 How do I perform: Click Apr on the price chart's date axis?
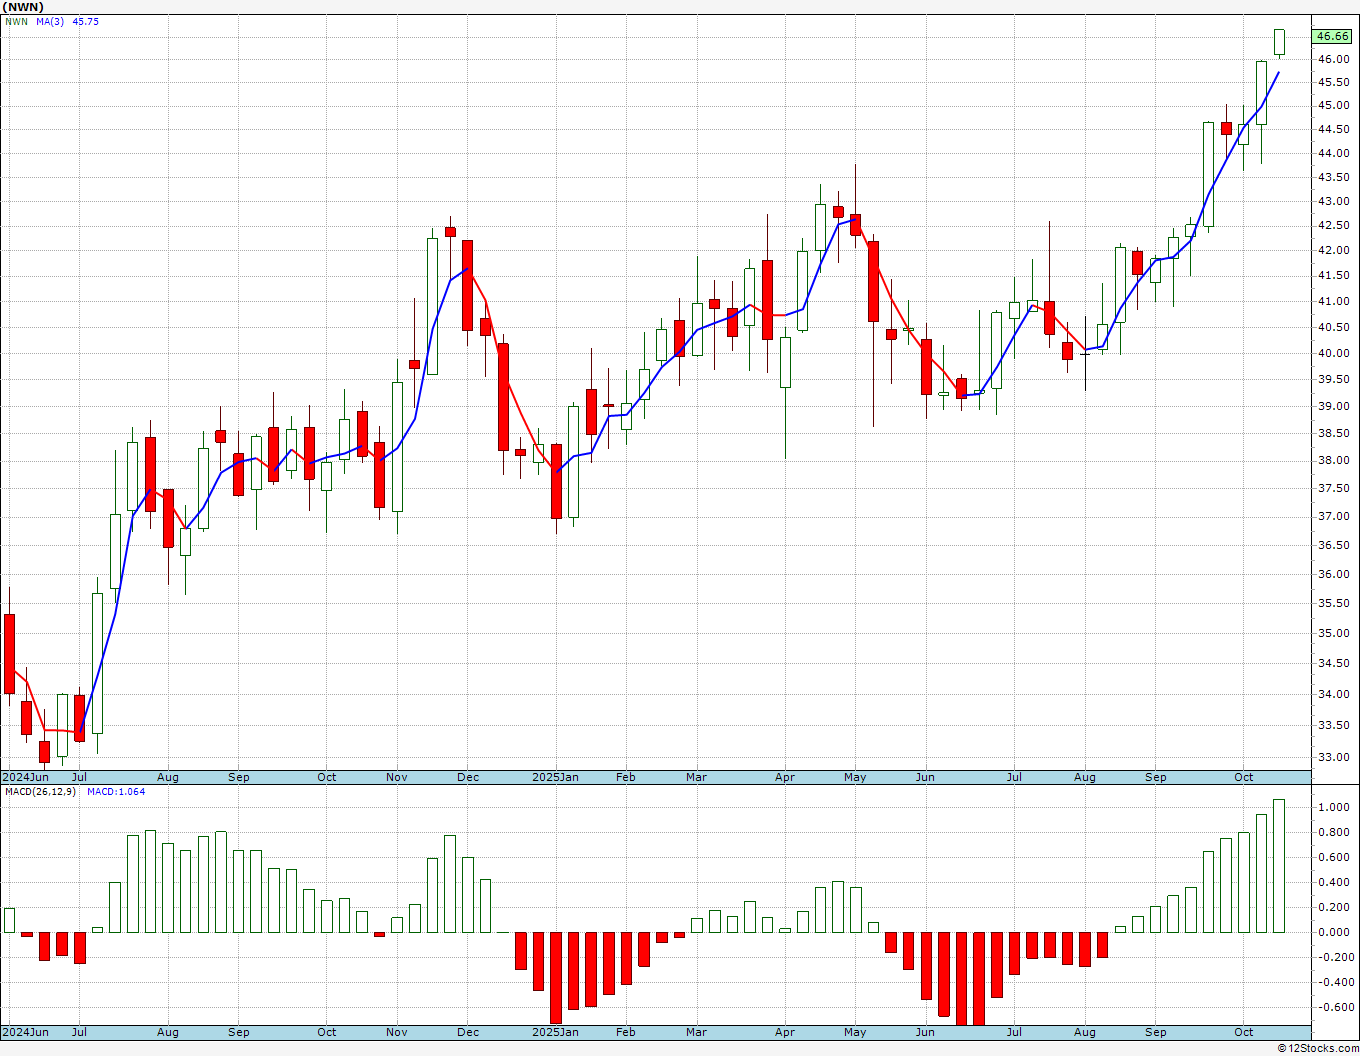(785, 777)
